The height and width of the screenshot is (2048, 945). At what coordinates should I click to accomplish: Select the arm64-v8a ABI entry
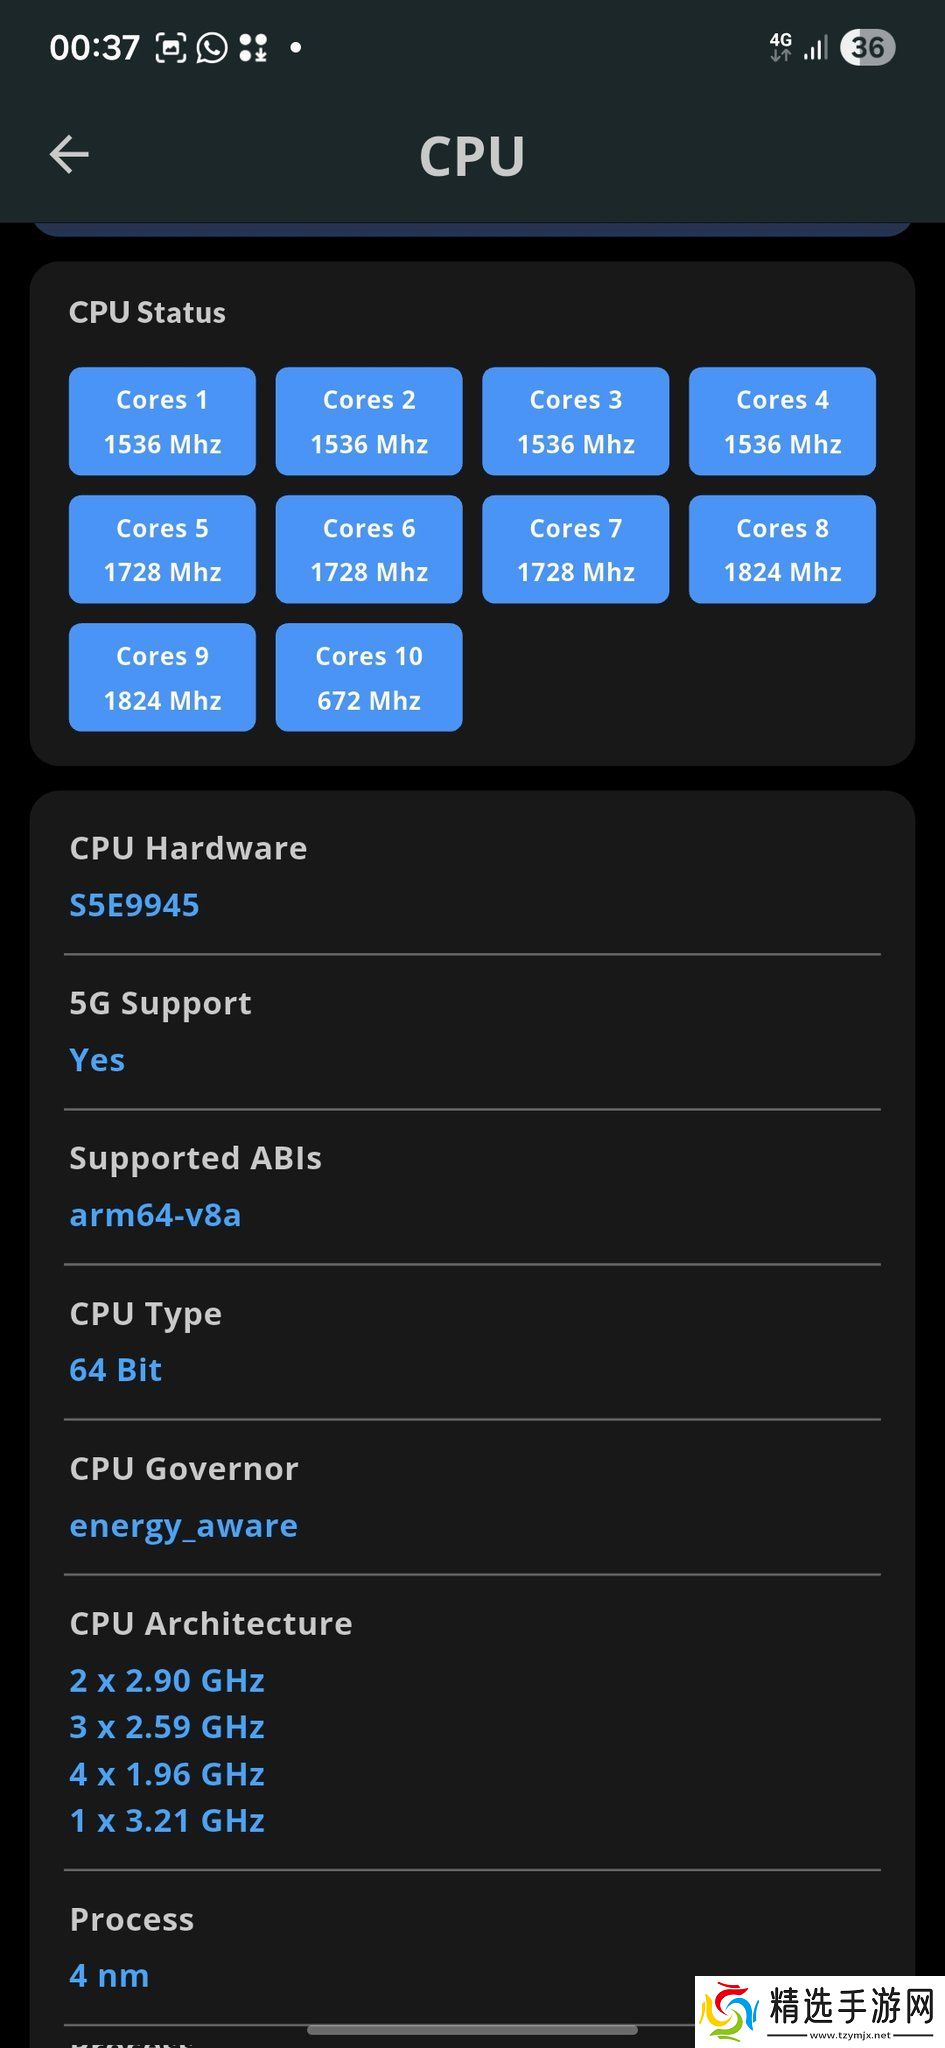tap(155, 1215)
